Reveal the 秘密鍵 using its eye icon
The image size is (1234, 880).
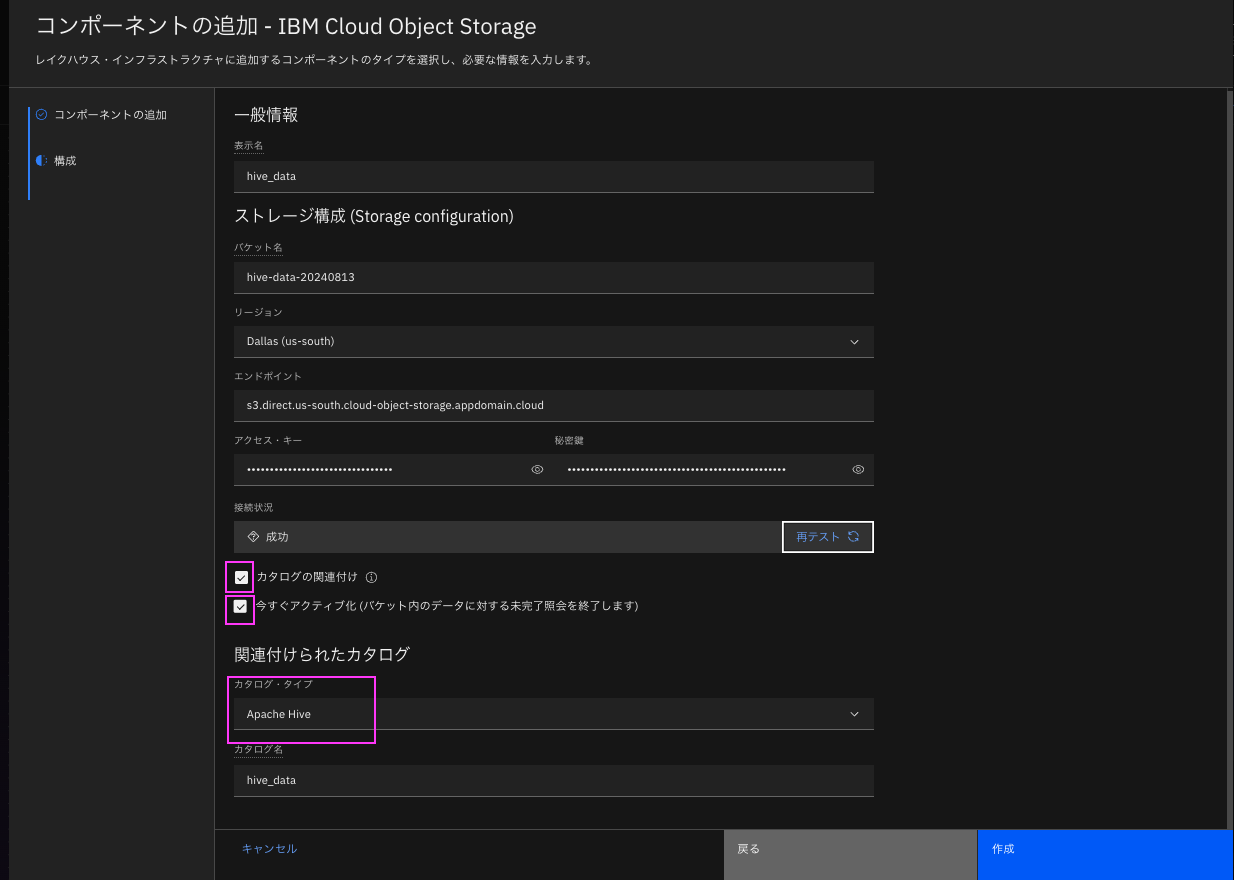tap(858, 470)
